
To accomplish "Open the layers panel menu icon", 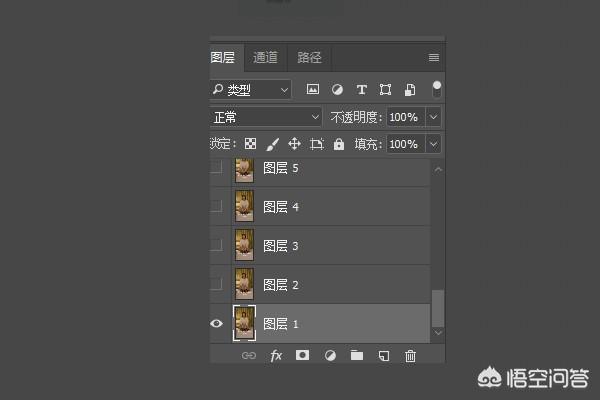I will 434,57.
